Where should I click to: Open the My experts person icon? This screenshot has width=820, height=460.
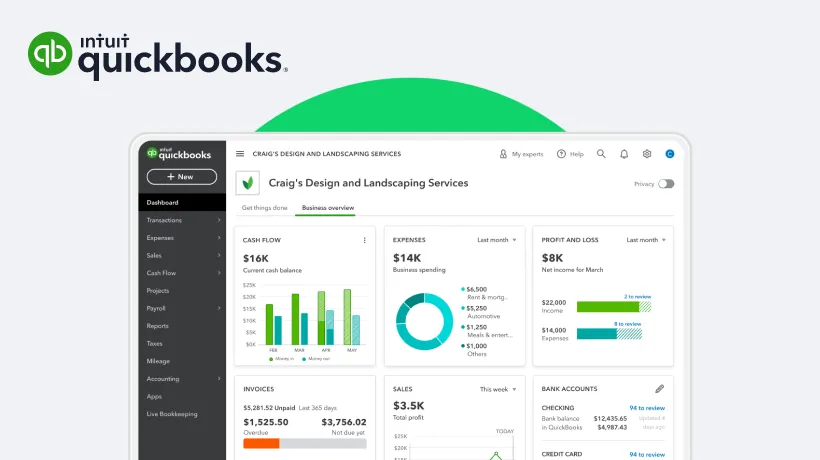pos(503,154)
